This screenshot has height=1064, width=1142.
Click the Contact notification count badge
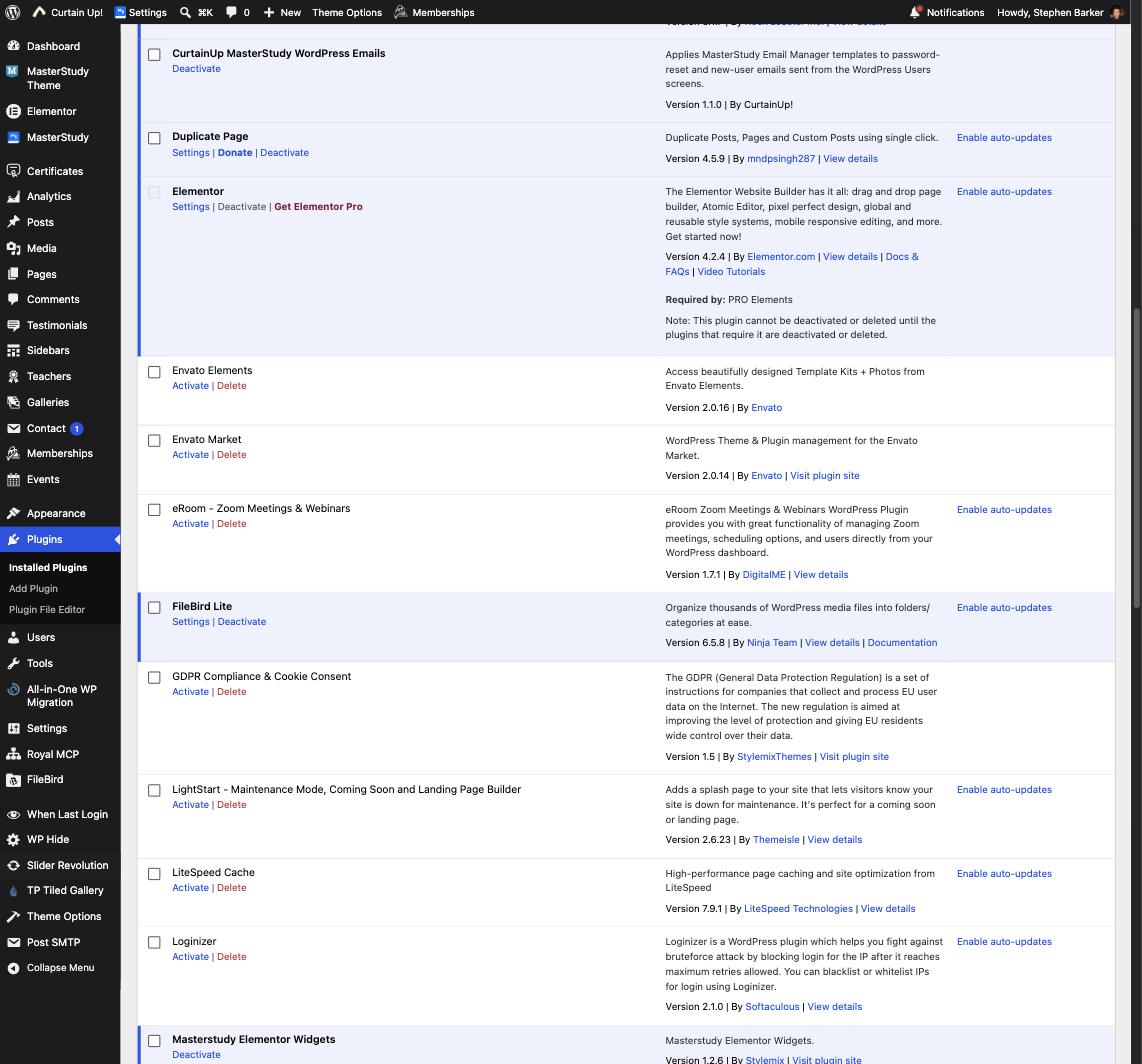(x=76, y=429)
